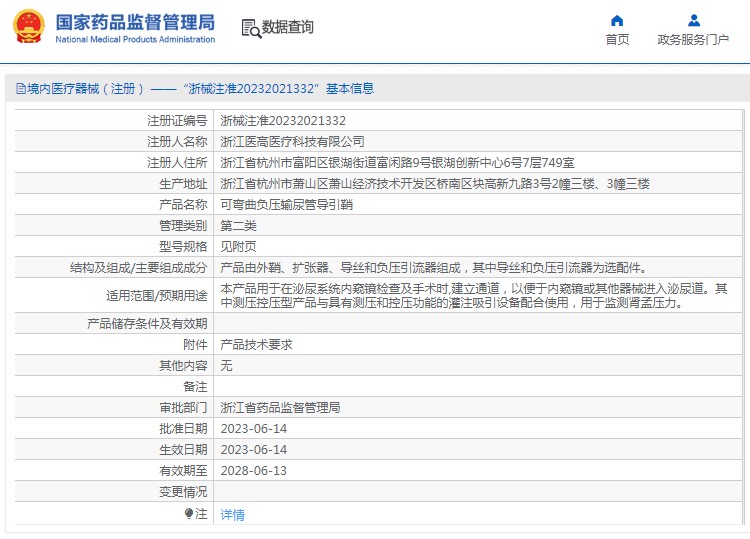Click the 生效日期 label
This screenshot has height=539, width=750.
183,450
